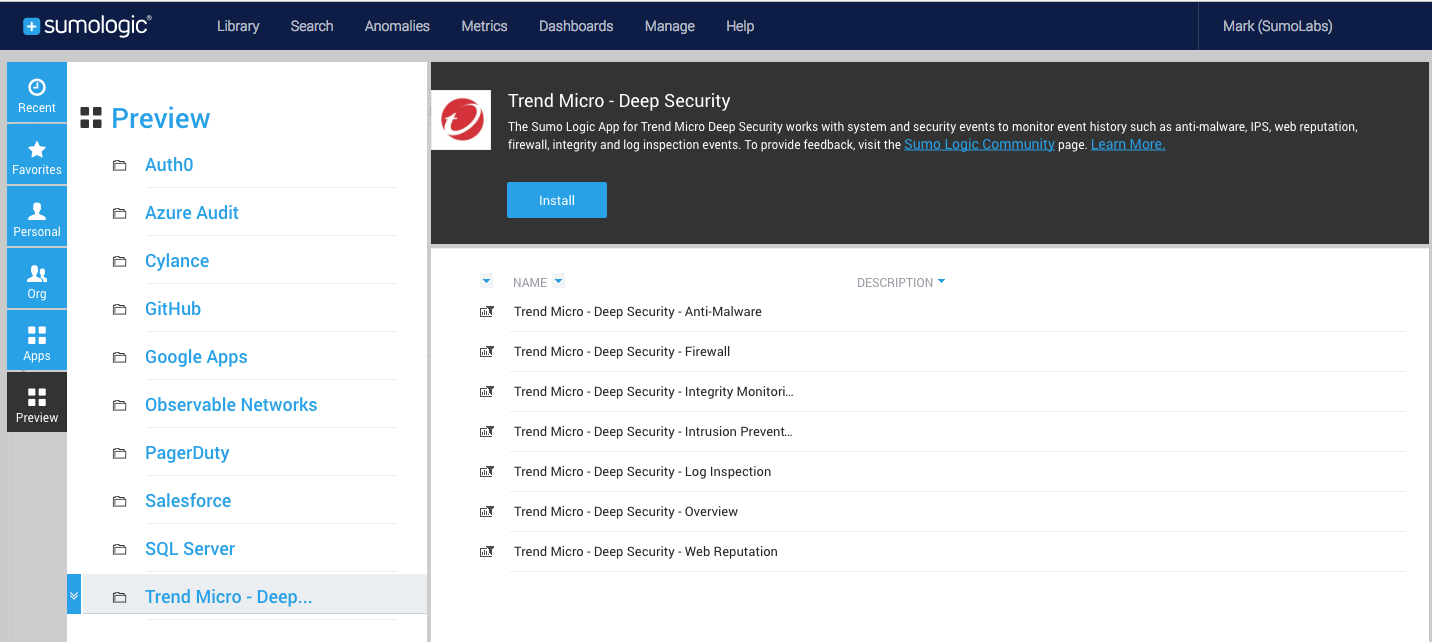The width and height of the screenshot is (1432, 642).
Task: Open the Recent sidebar tab
Action: tap(37, 93)
